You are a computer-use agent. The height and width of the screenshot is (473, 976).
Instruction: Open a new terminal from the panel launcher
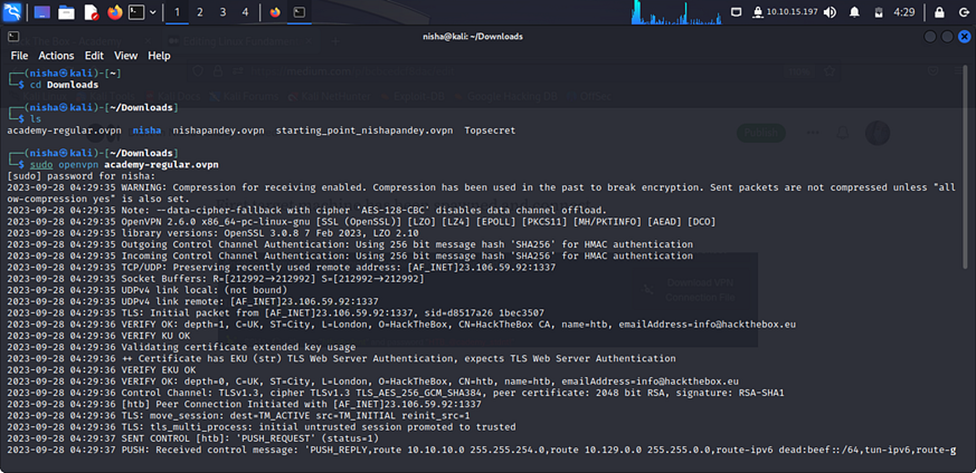[136, 12]
